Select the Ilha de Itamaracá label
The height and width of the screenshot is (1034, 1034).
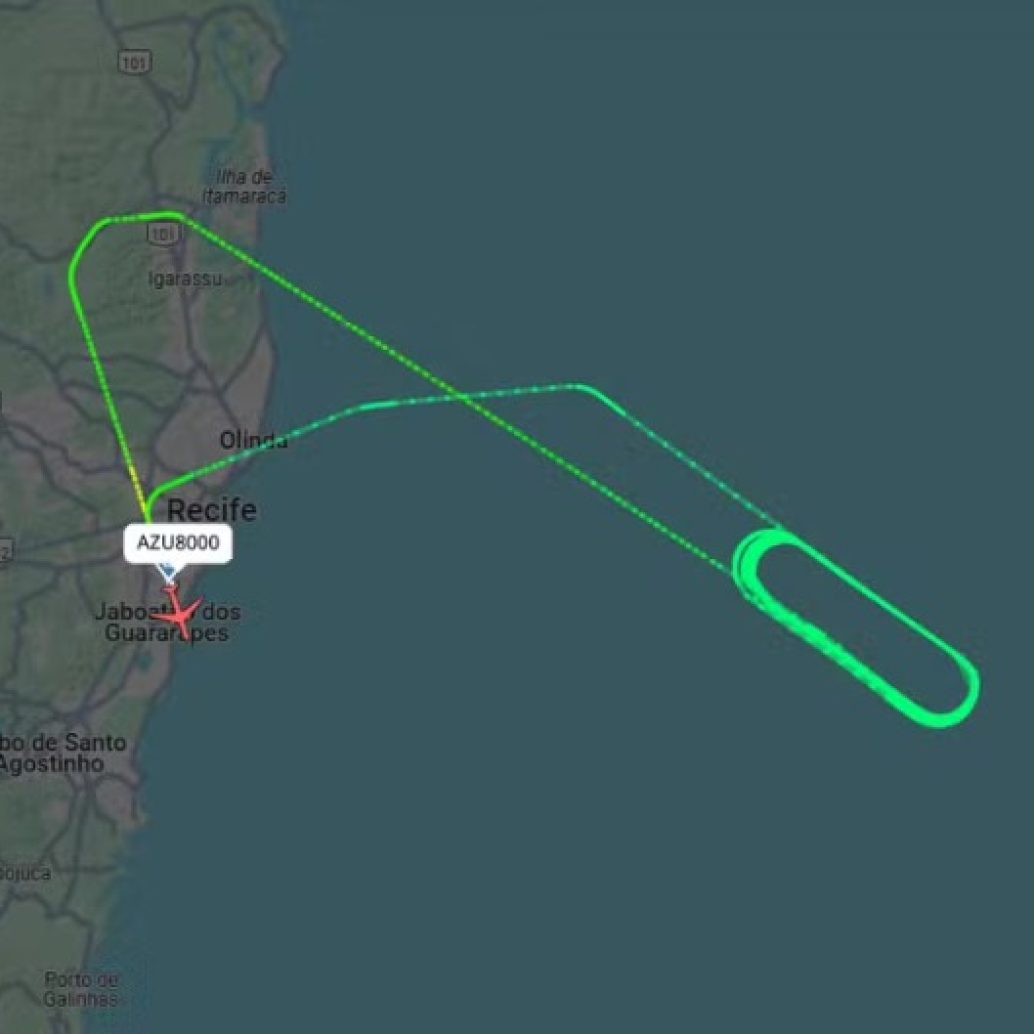tap(245, 187)
